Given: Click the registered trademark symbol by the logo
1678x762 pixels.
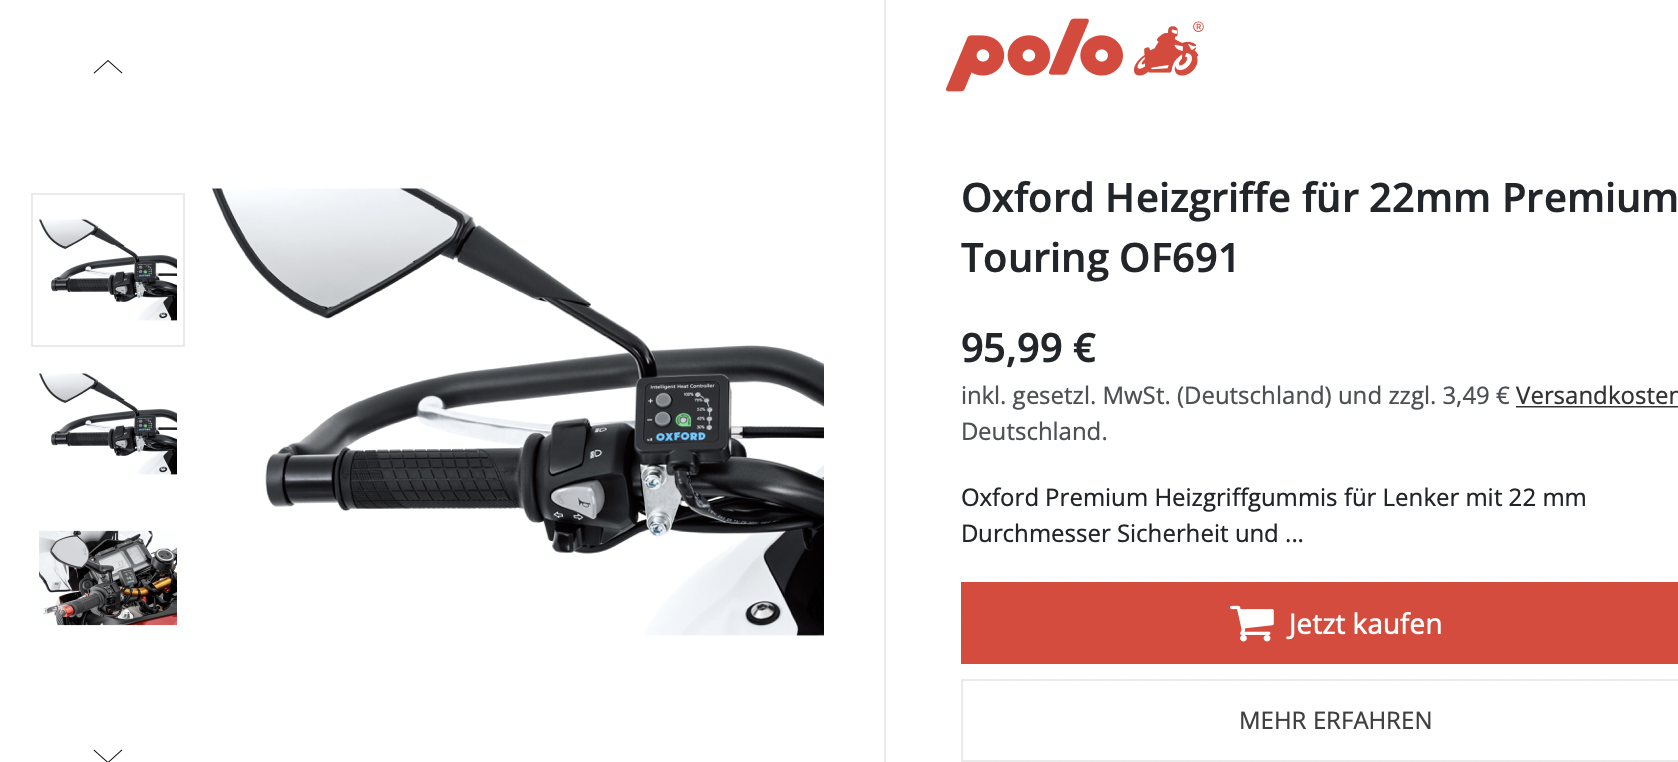Looking at the screenshot, I should point(1198,27).
